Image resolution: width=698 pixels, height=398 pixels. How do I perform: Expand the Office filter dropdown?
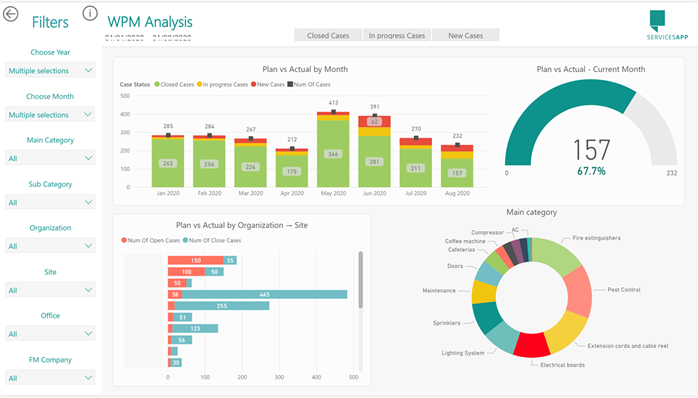(x=50, y=333)
